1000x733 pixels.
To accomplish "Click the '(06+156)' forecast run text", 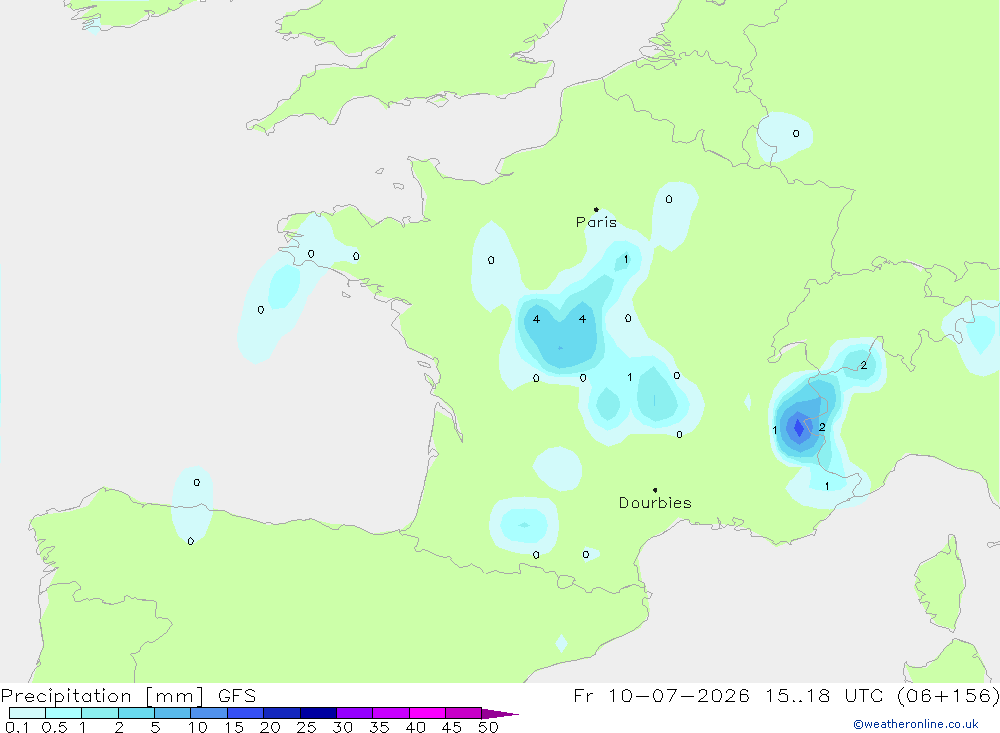I will (948, 695).
